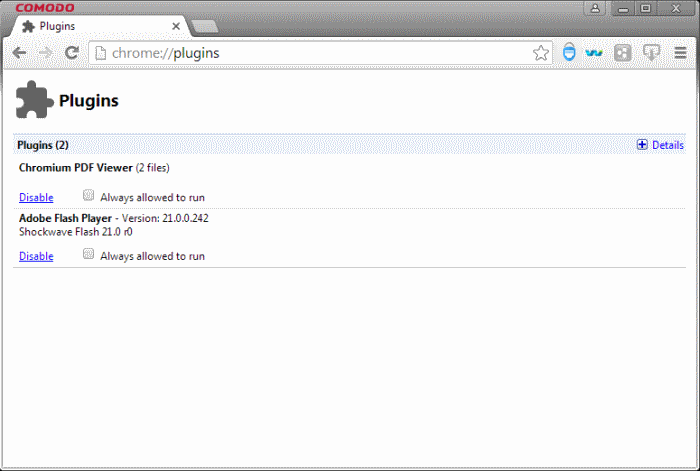This screenshot has height=471, width=700.
Task: Bookmark this page with the star
Action: click(541, 53)
